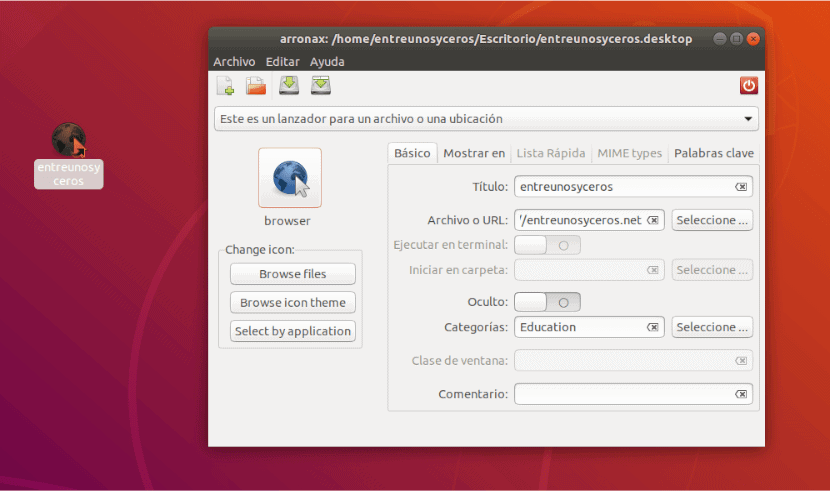Focus the Categorías input field
The image size is (830, 491).
point(589,328)
